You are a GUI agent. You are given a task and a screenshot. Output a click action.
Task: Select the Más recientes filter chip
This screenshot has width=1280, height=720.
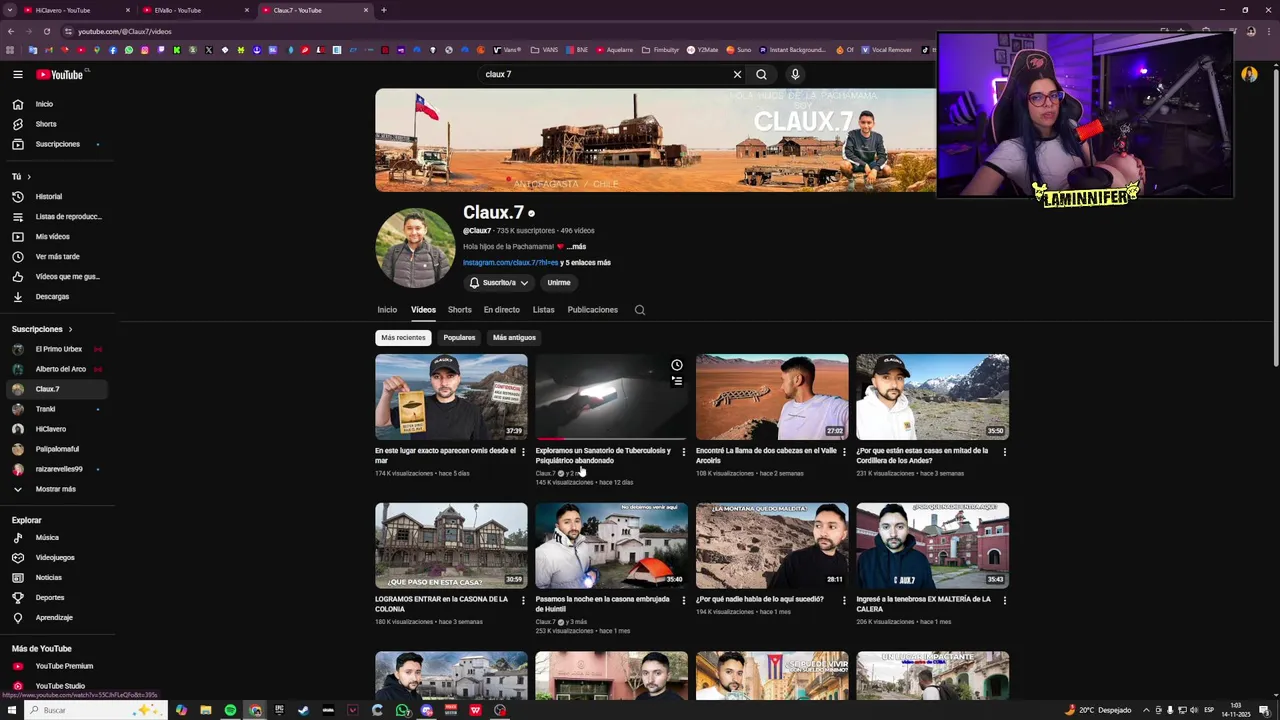point(403,338)
